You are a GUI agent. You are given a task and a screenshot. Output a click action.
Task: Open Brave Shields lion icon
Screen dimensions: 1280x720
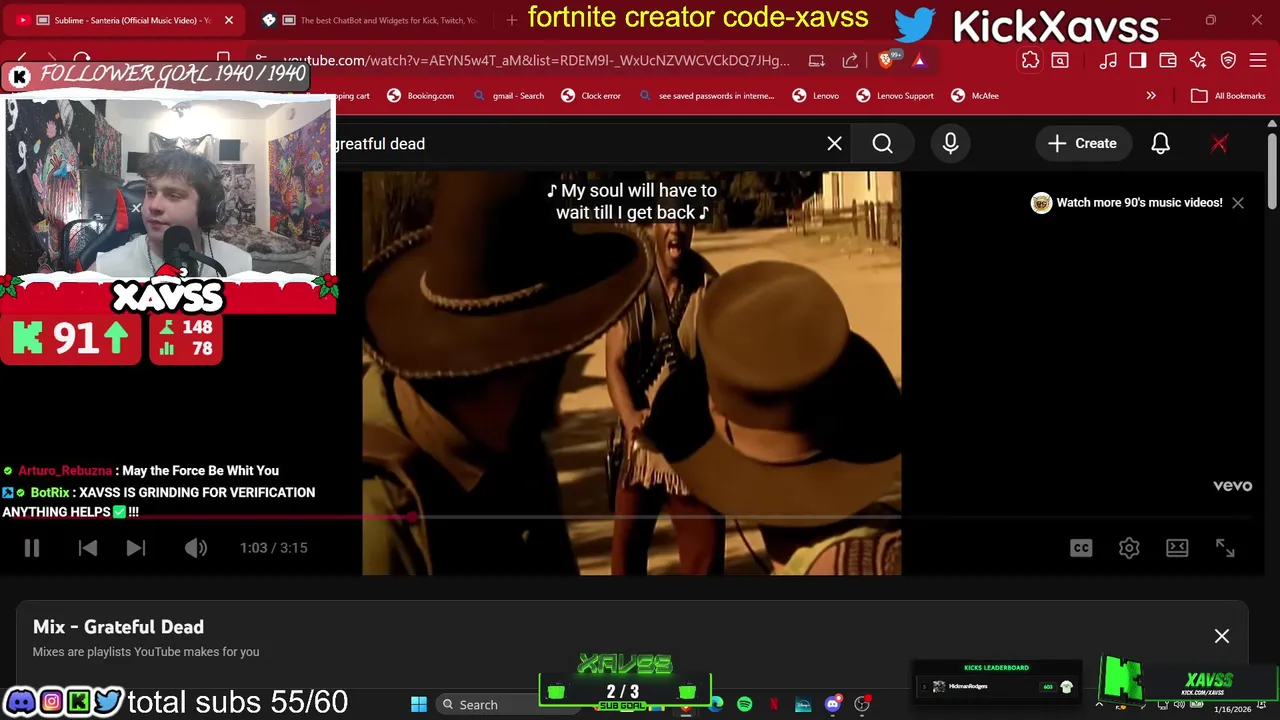pos(887,61)
